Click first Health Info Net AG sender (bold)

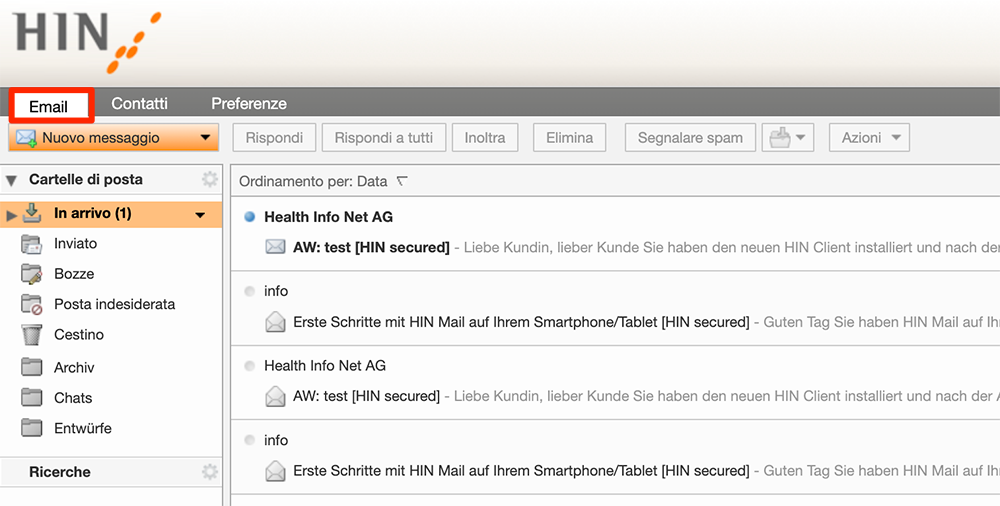[x=328, y=217]
